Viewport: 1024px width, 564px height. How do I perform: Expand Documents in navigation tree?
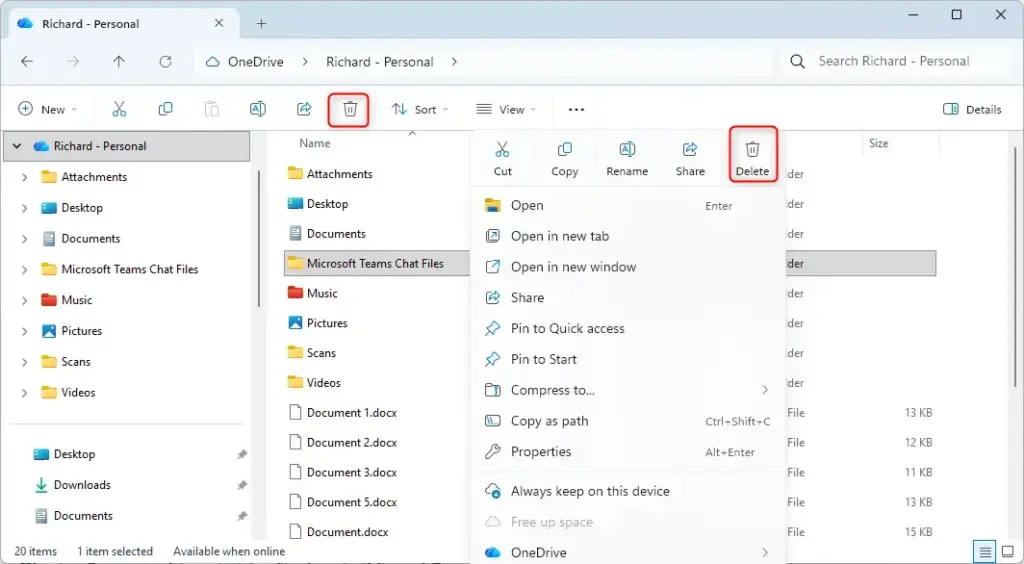tap(24, 239)
